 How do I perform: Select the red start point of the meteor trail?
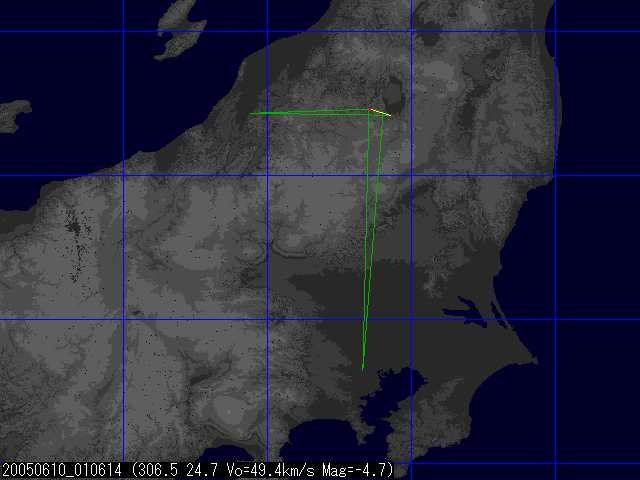point(370,108)
